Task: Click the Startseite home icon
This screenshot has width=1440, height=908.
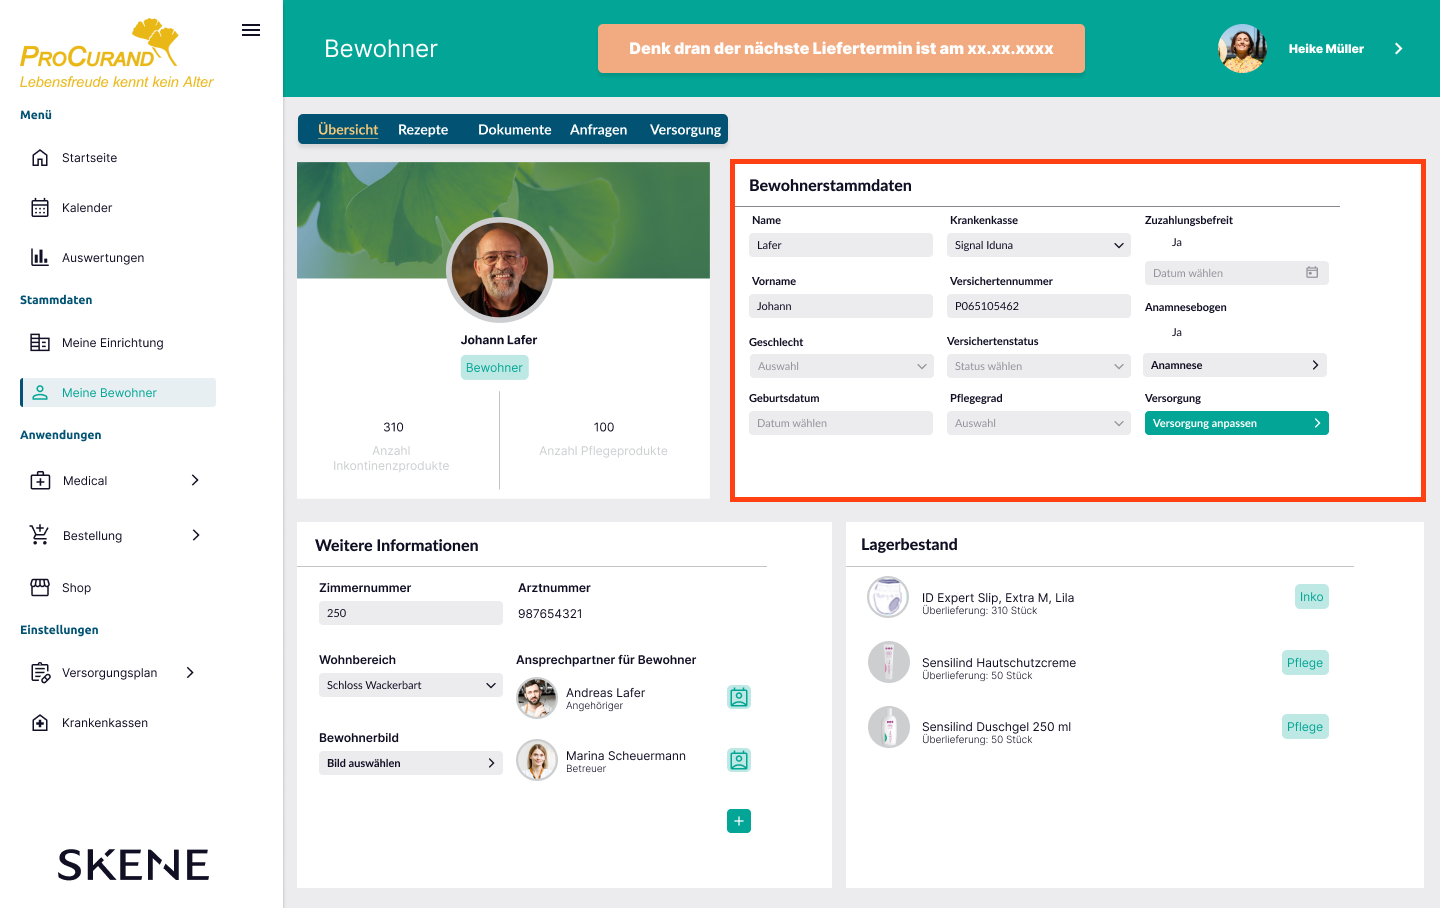Action: tap(40, 158)
